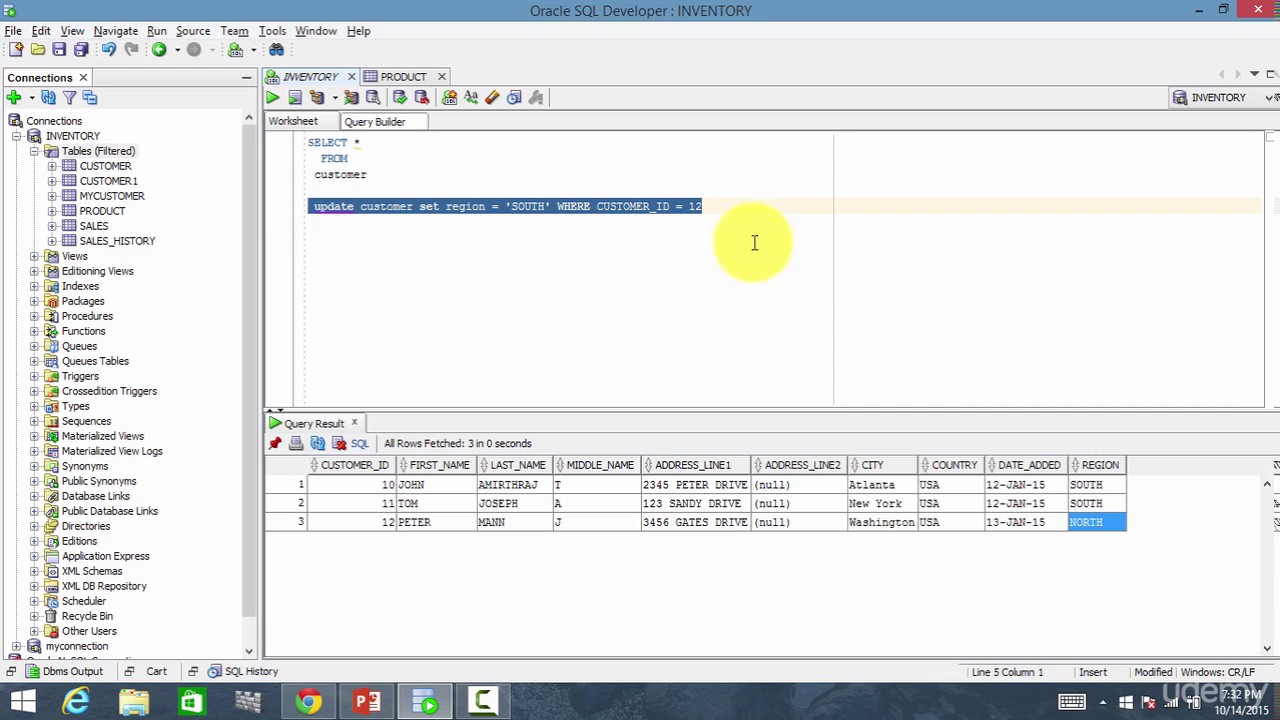Open Google Chrome from the taskbar
The image size is (1280, 720).
point(309,702)
